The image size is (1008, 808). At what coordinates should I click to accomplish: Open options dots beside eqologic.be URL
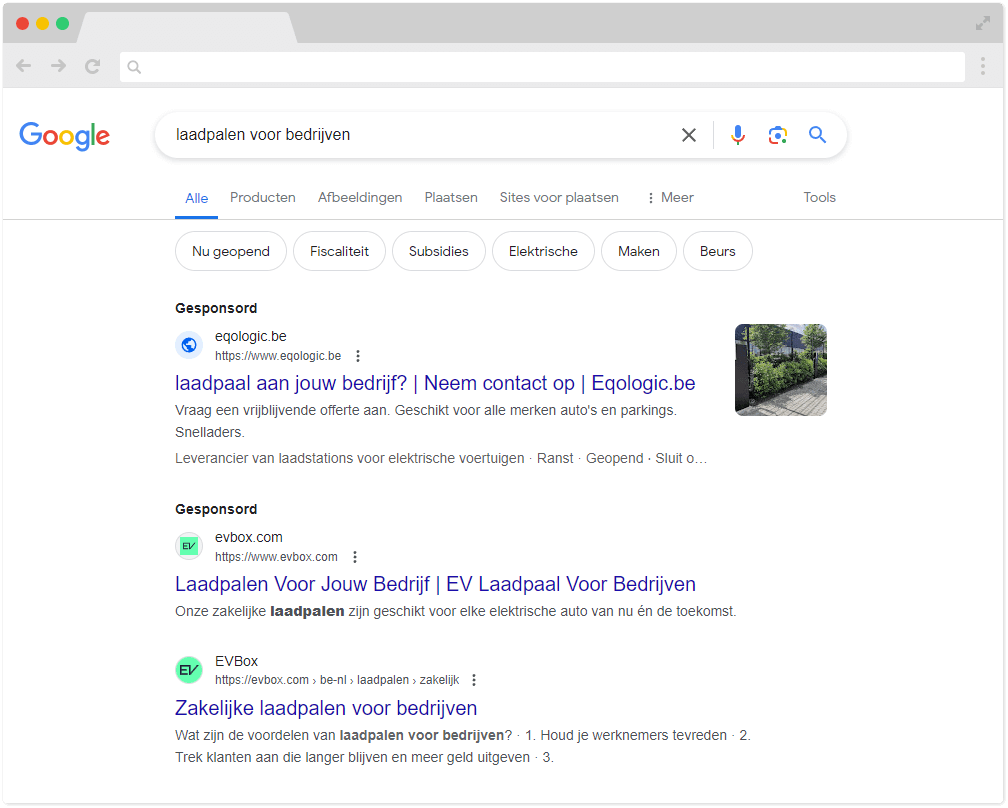(x=358, y=356)
